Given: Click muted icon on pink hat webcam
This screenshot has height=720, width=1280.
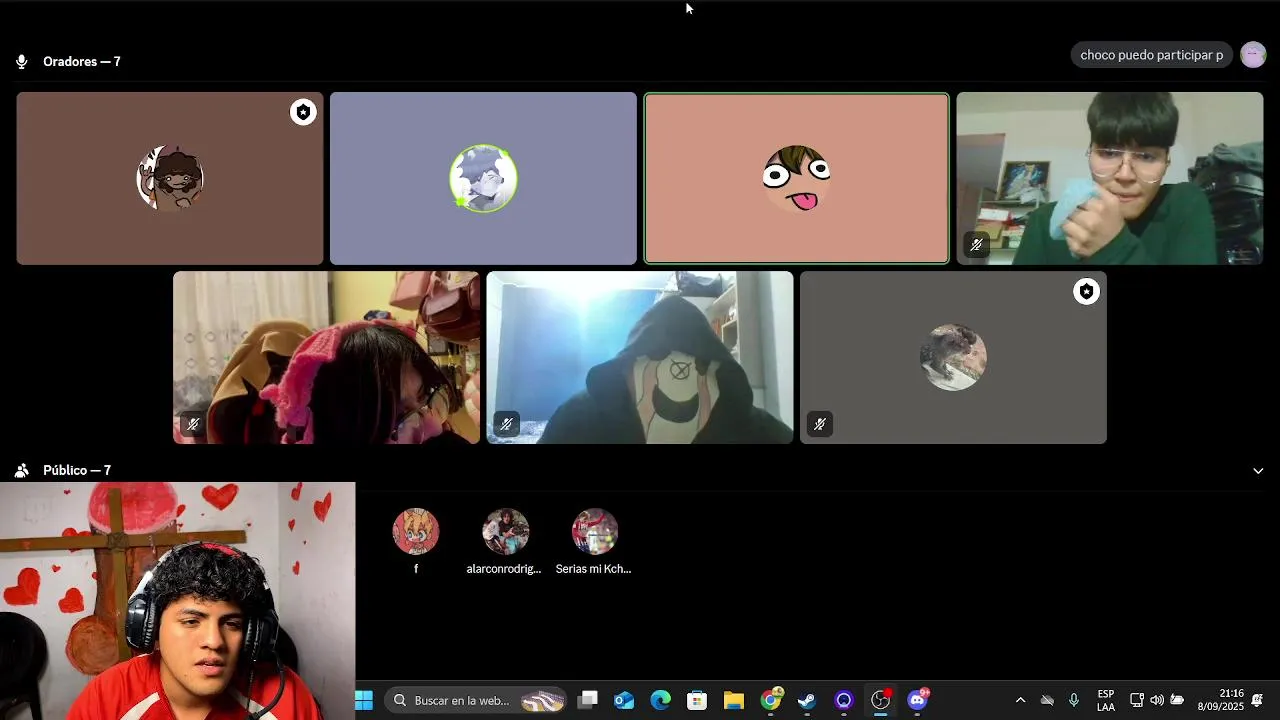Looking at the screenshot, I should (193, 424).
